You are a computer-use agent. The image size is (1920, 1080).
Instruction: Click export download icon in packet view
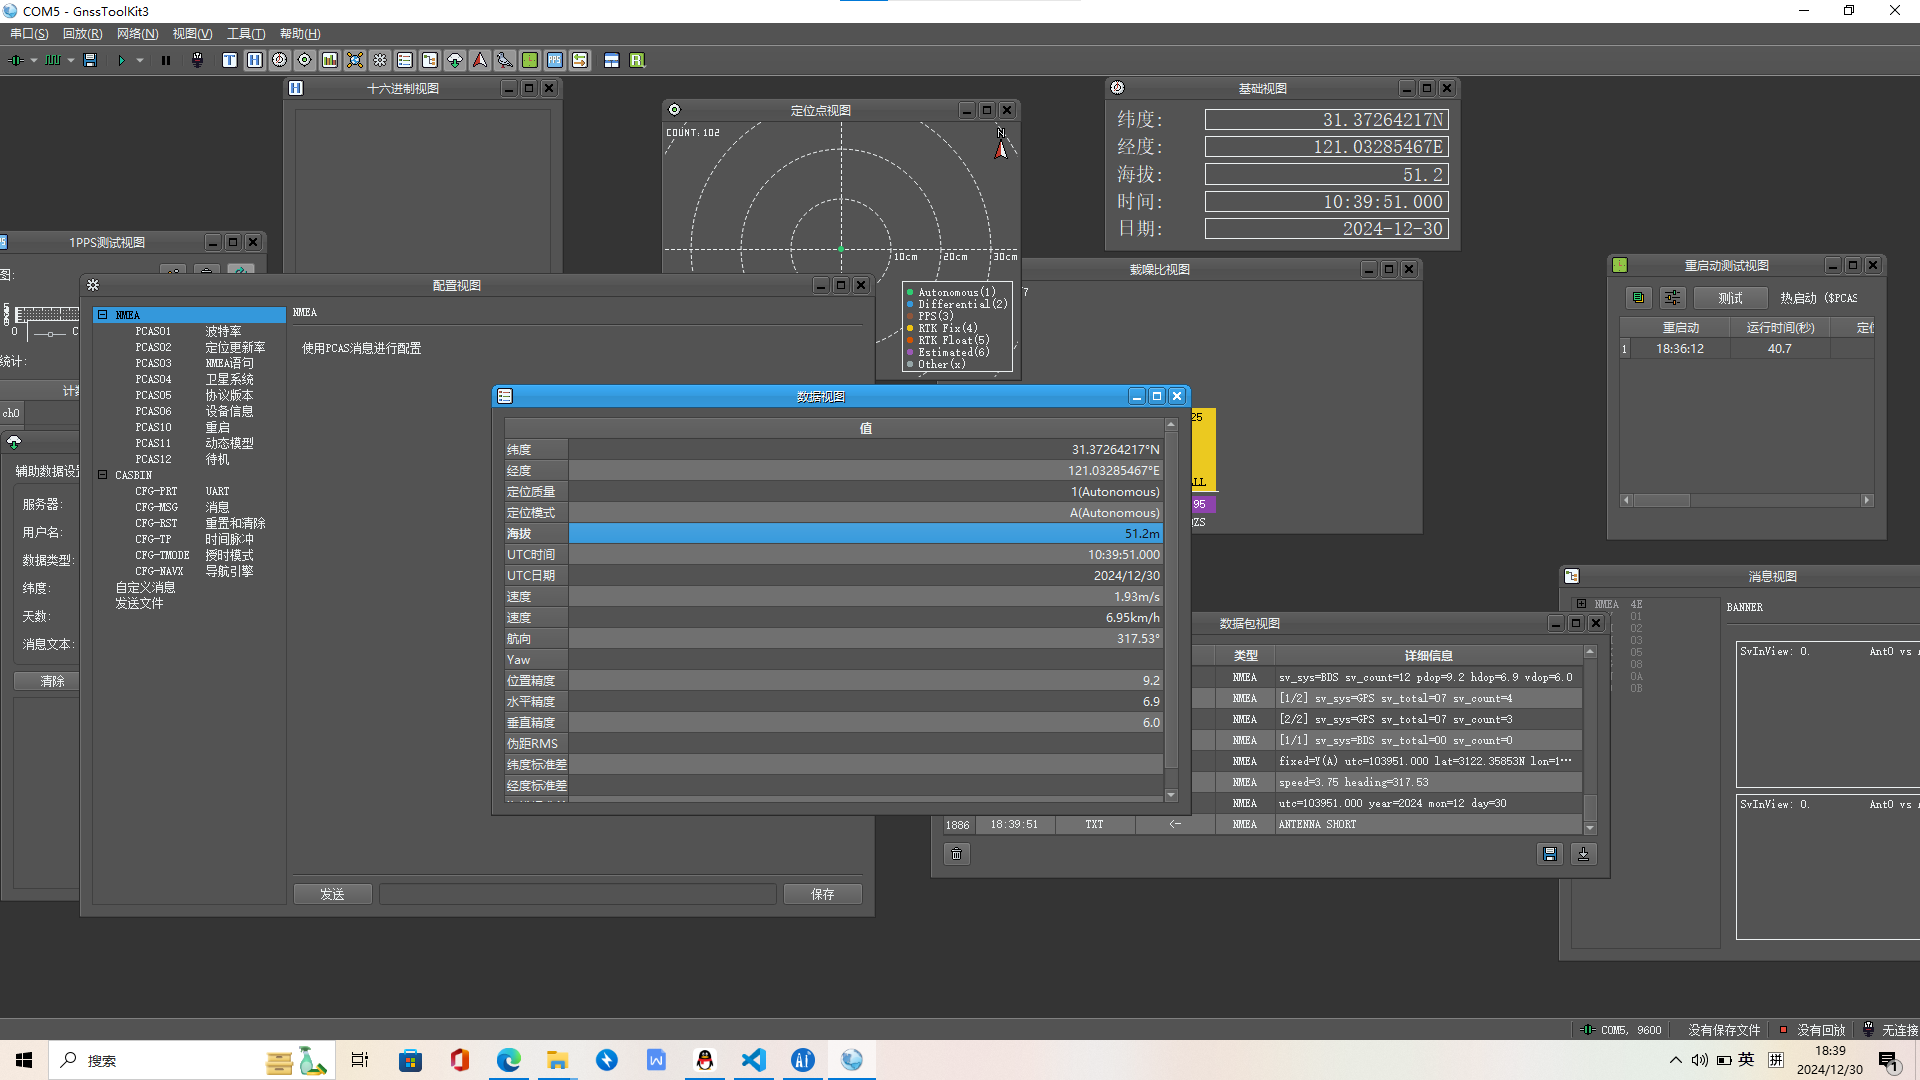coord(1584,854)
